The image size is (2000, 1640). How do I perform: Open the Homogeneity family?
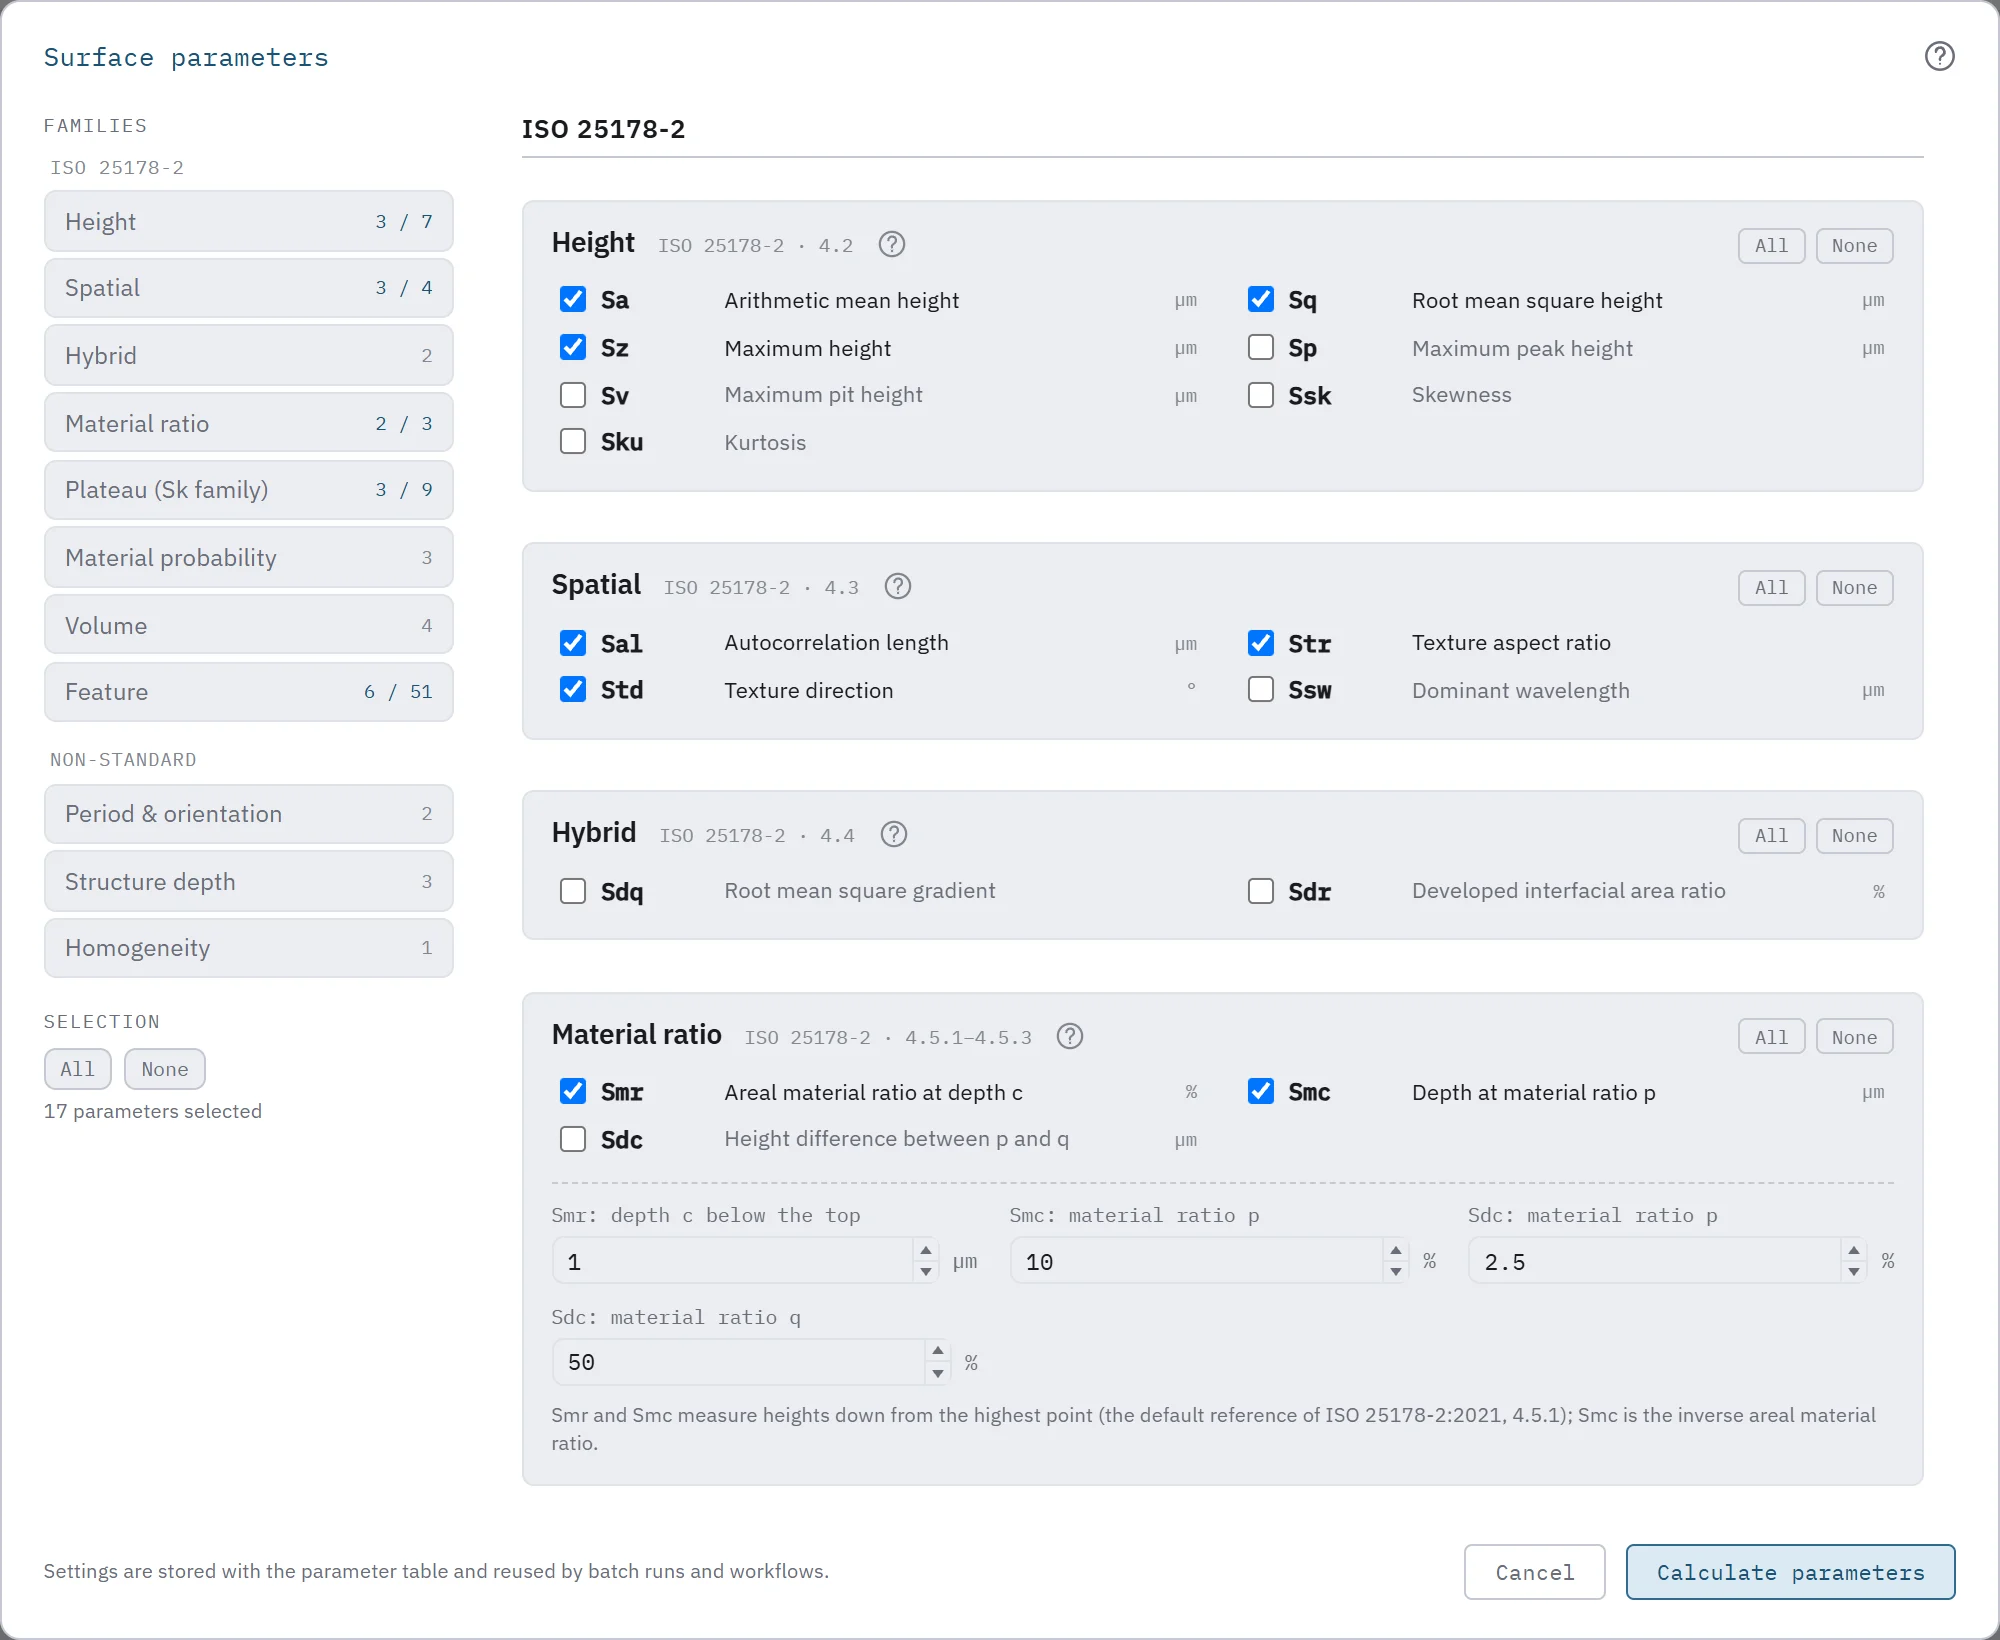(x=249, y=947)
